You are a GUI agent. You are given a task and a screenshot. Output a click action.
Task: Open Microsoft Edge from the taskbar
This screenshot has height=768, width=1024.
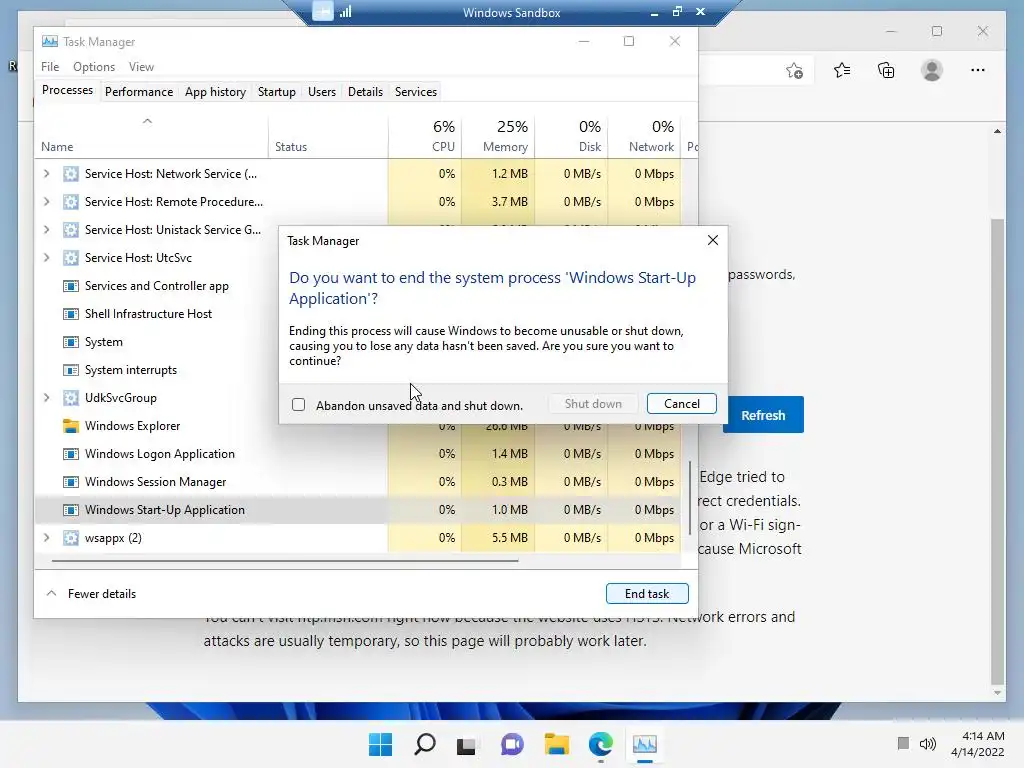[x=600, y=744]
